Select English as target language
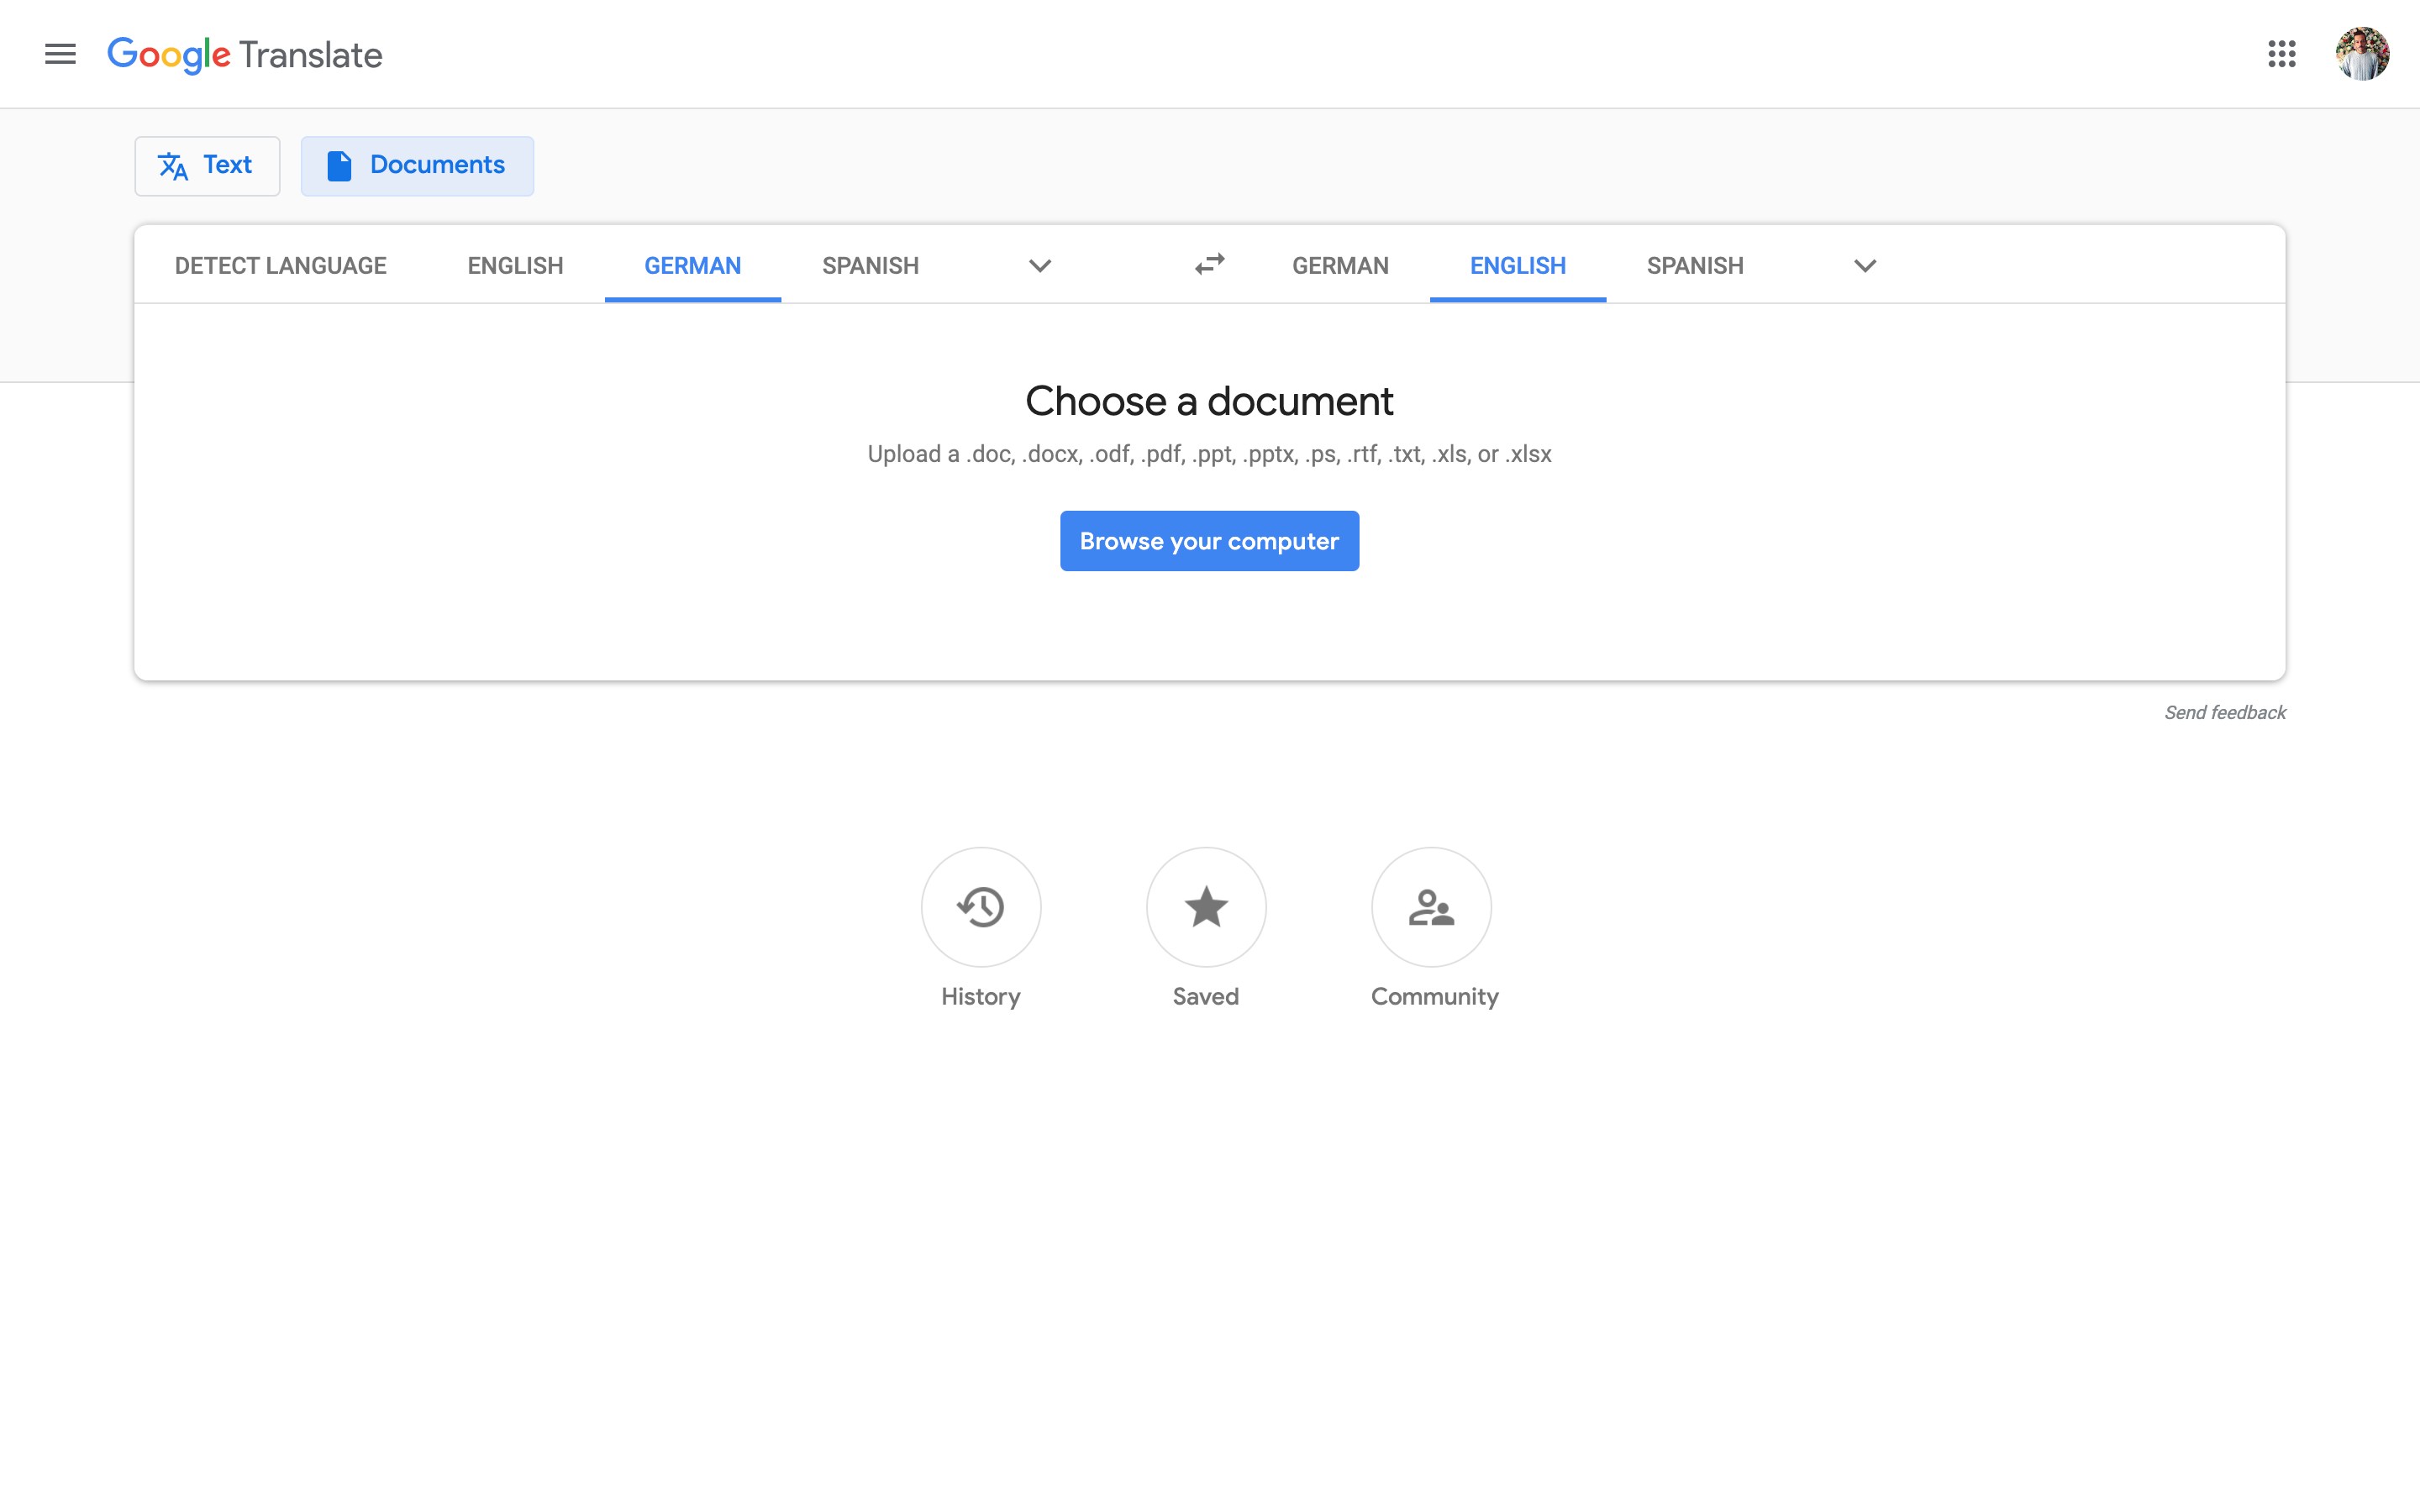Image resolution: width=2420 pixels, height=1512 pixels. click(1517, 266)
